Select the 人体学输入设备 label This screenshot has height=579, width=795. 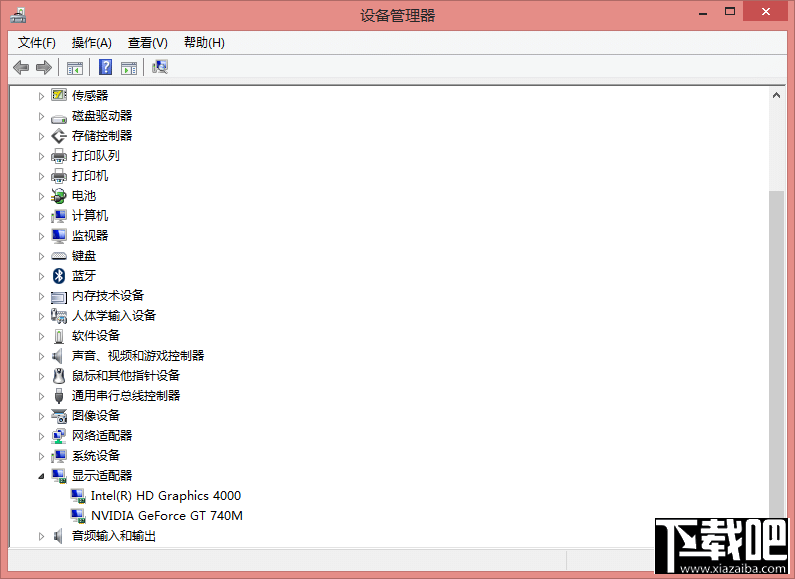(114, 316)
